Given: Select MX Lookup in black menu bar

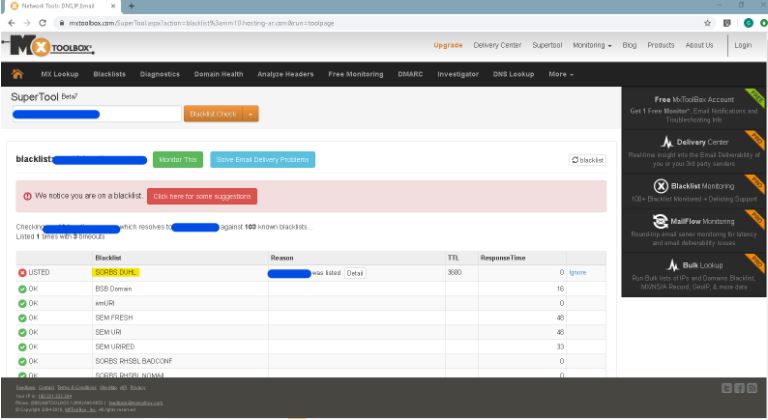Looking at the screenshot, I should tap(60, 74).
